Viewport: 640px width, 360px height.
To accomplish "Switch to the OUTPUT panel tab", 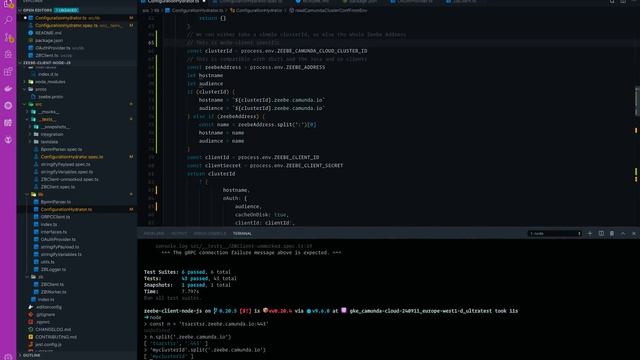I will pos(179,233).
